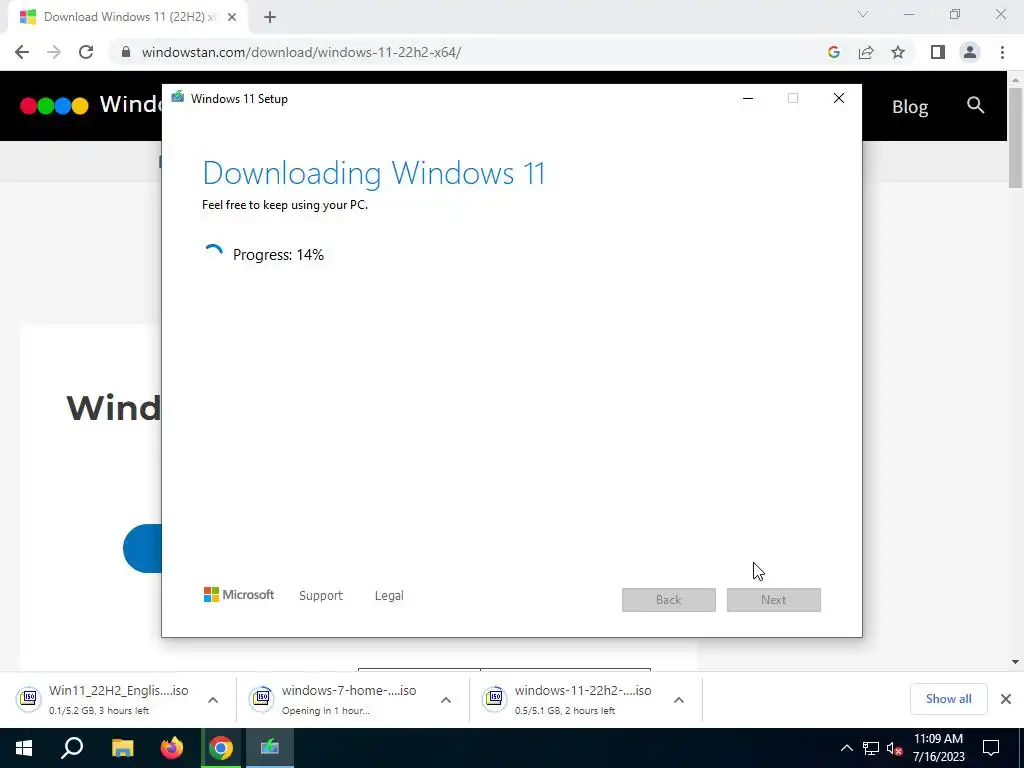Open File Explorer from the taskbar
1024x768 pixels.
coord(122,748)
